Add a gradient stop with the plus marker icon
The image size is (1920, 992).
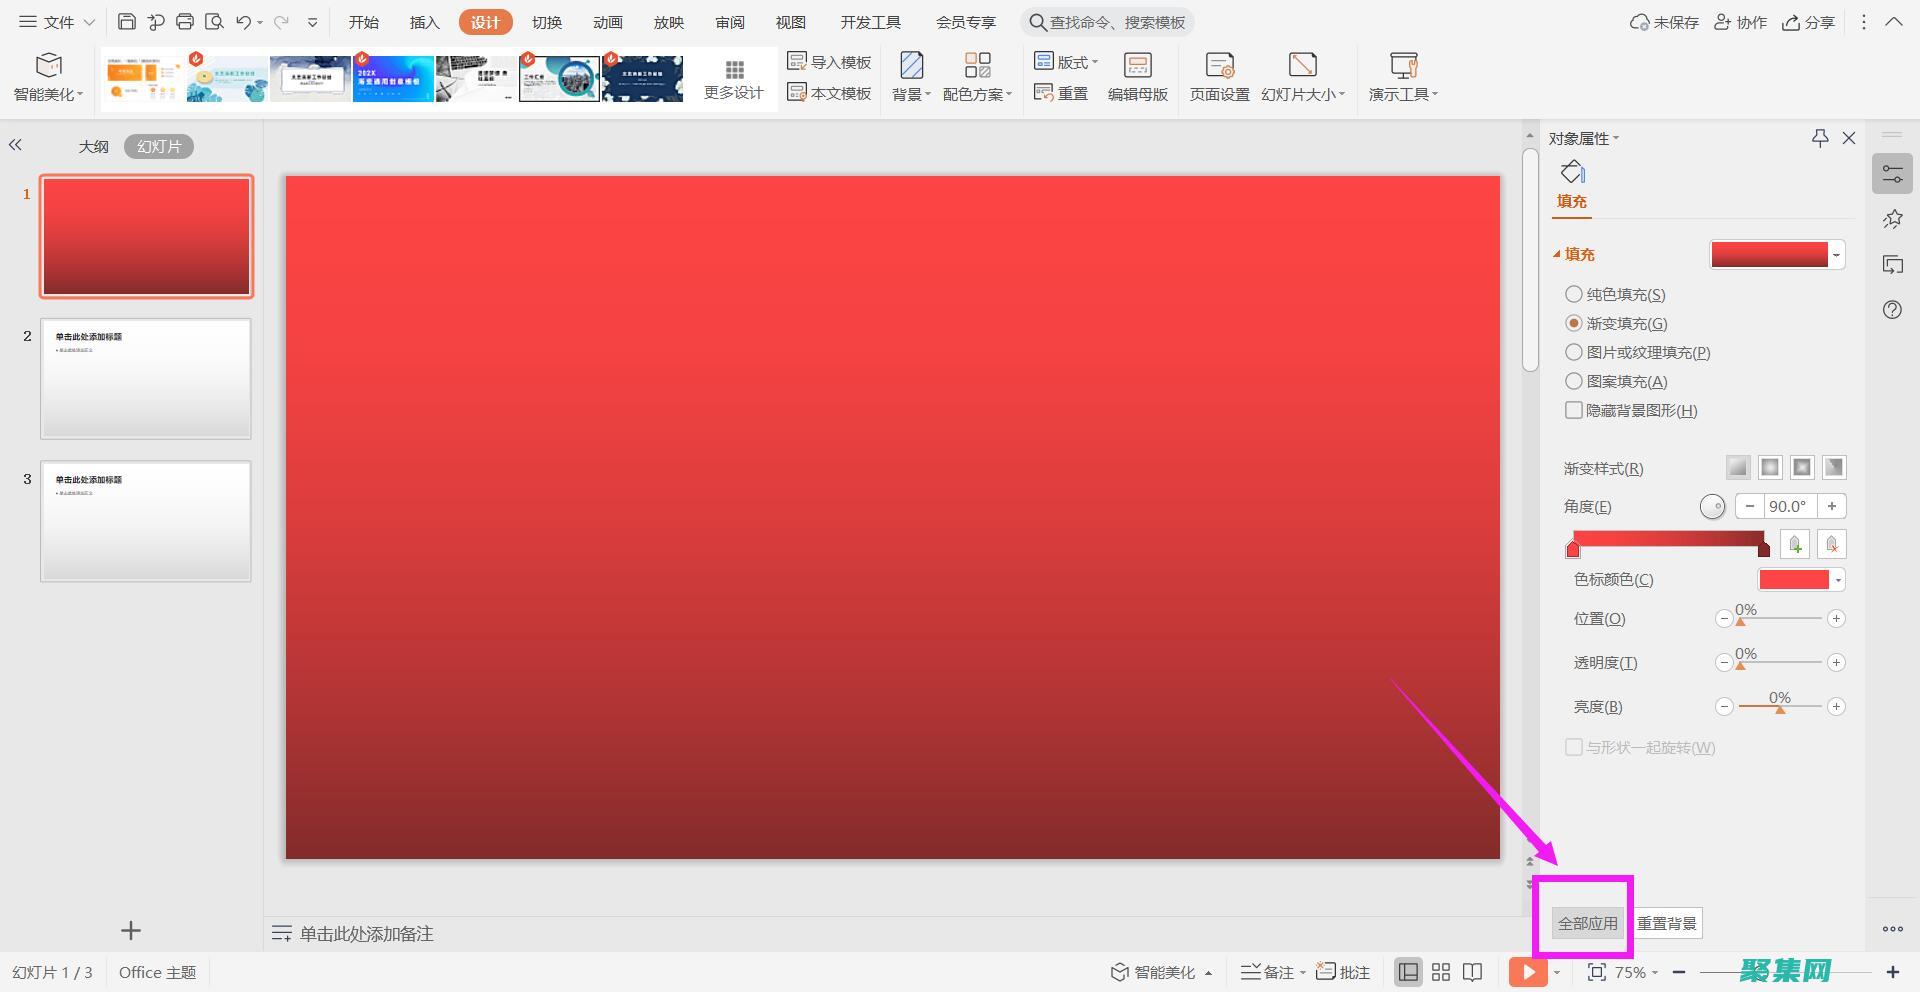(x=1795, y=545)
